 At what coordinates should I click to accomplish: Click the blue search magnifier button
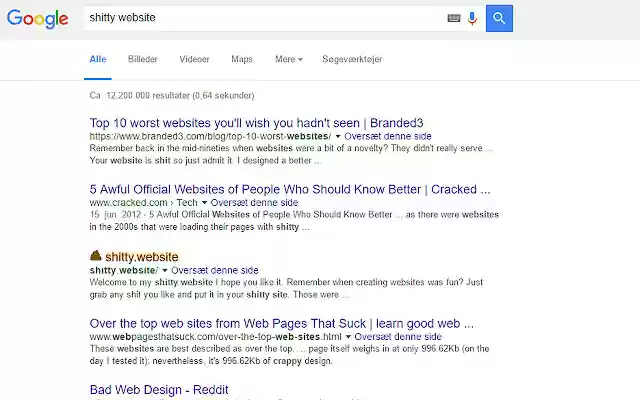499,18
